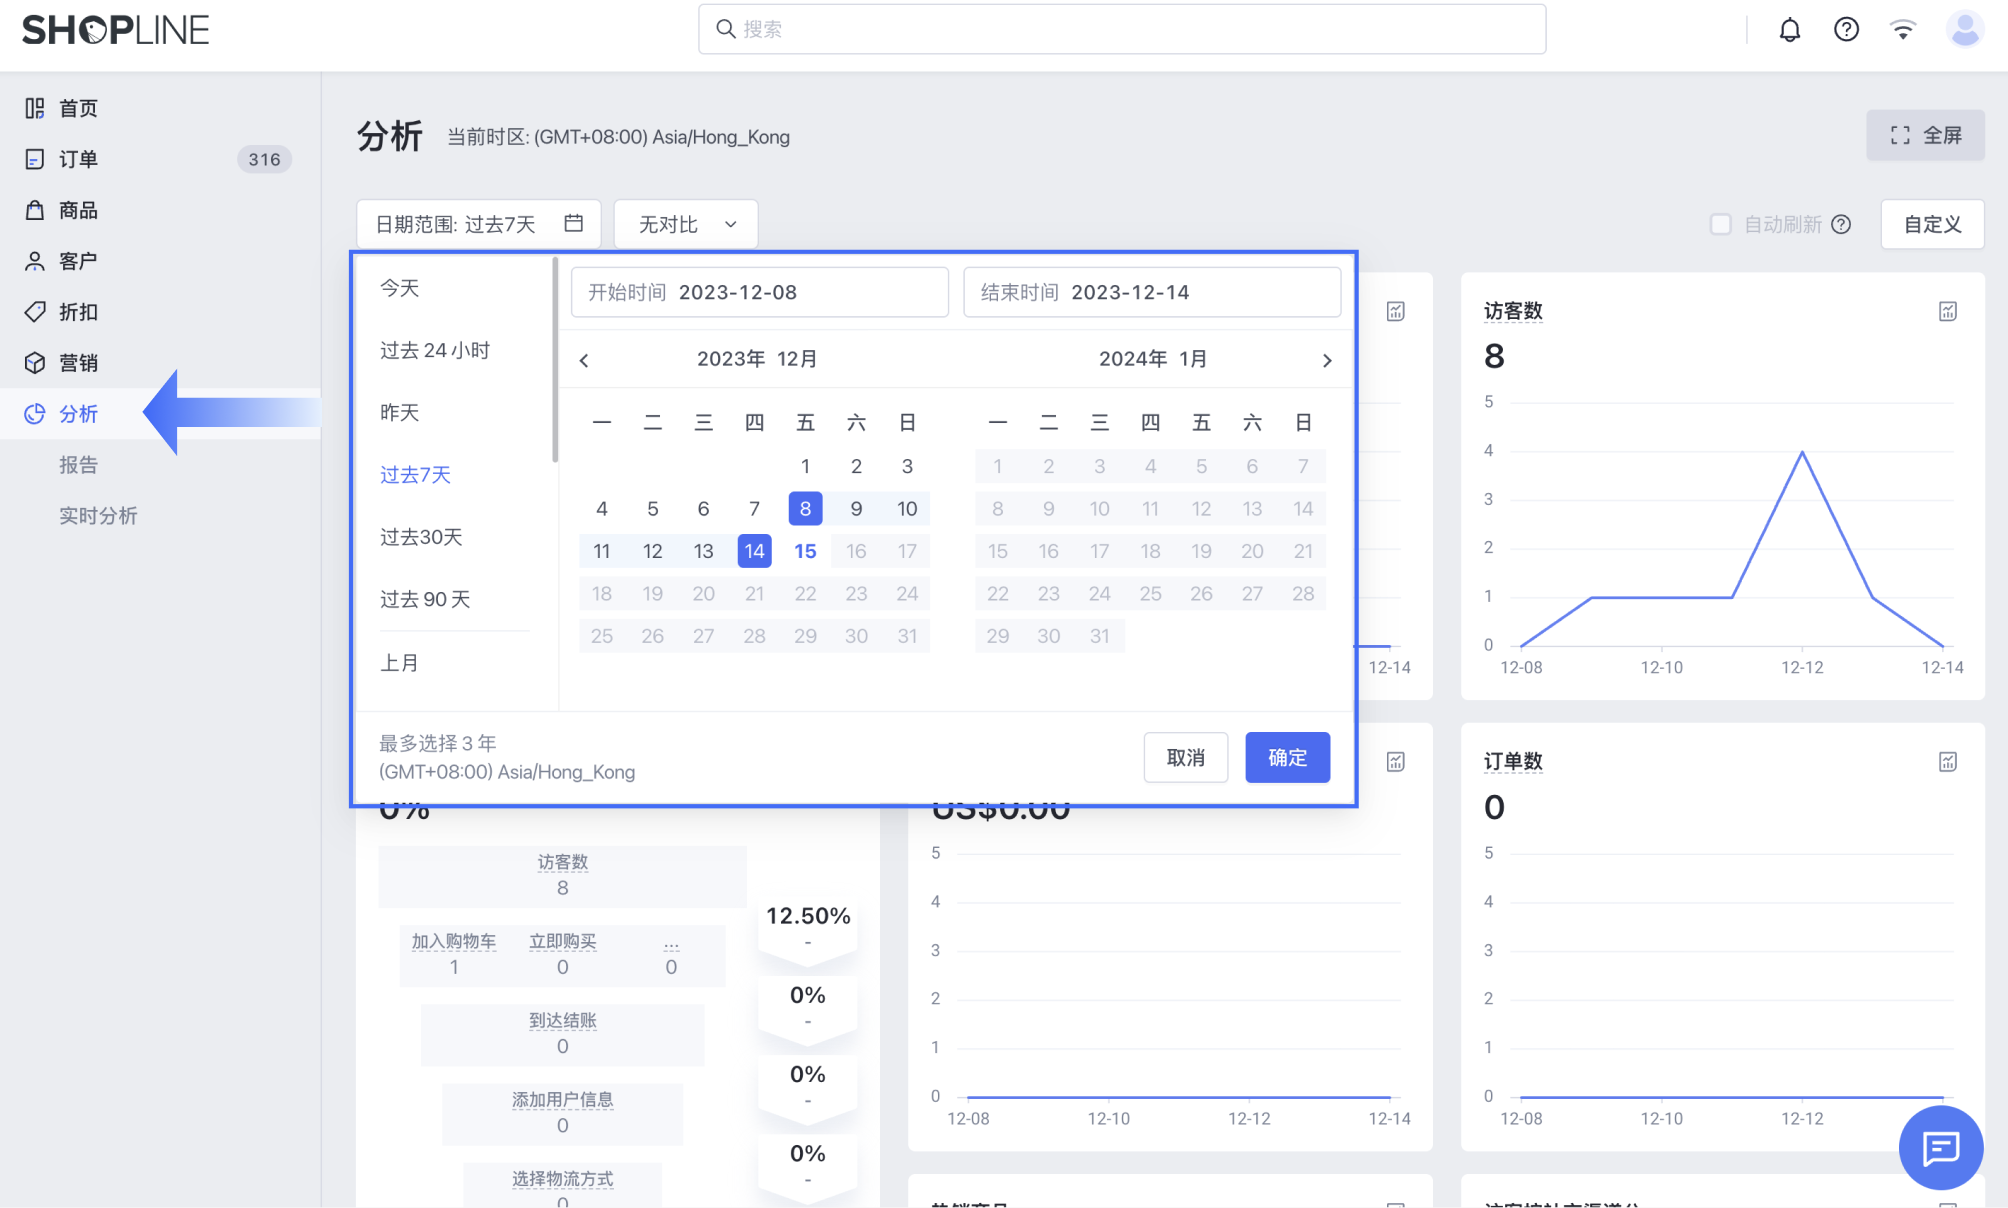Select 报告 in the sidebar menu
Viewport: 2008px width, 1208px height.
click(x=79, y=464)
